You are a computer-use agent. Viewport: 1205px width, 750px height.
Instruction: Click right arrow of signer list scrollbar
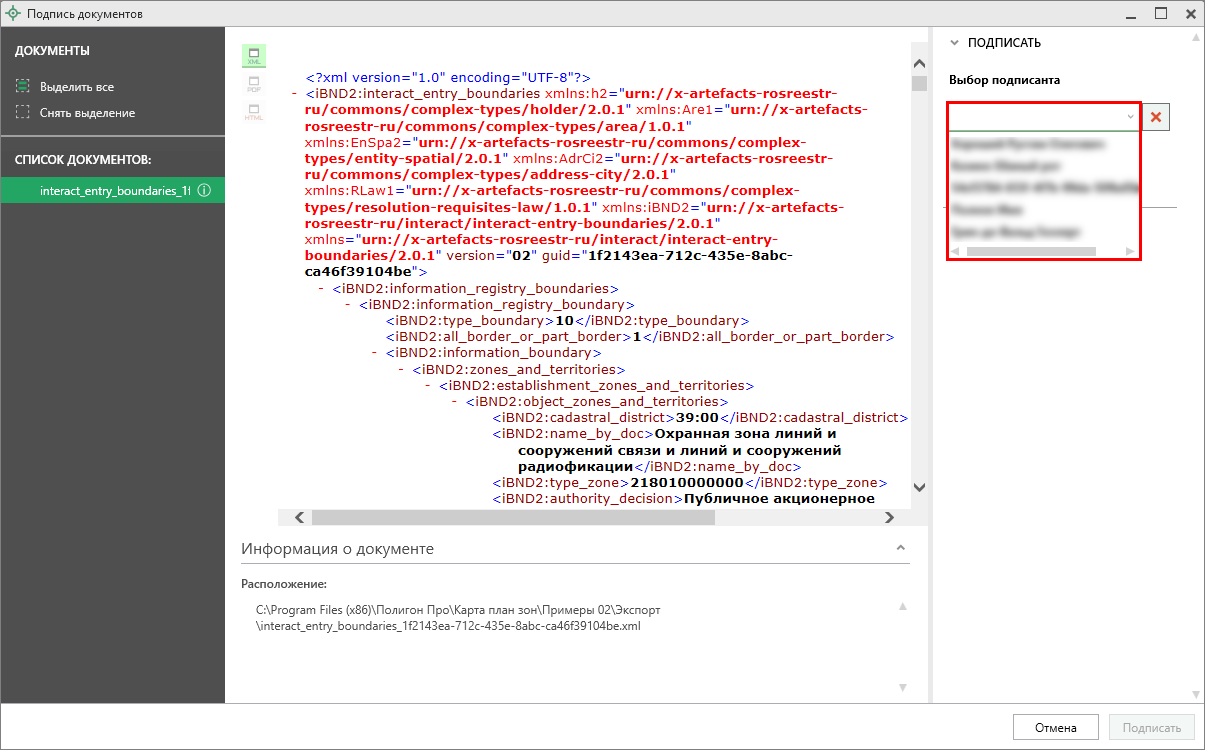(x=1130, y=251)
